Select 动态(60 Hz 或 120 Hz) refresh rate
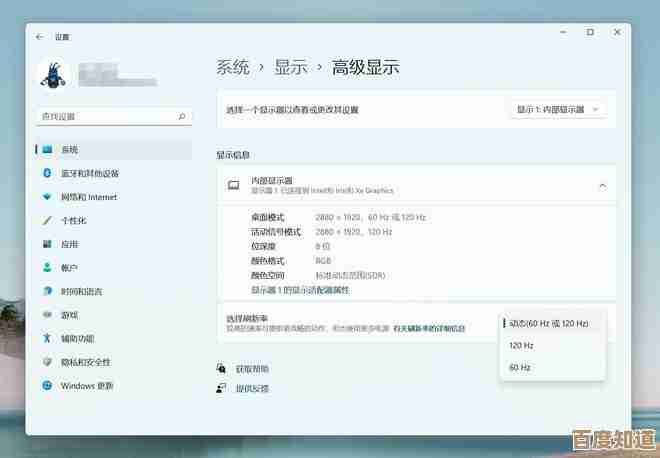Image resolution: width=660 pixels, height=458 pixels. (553, 323)
